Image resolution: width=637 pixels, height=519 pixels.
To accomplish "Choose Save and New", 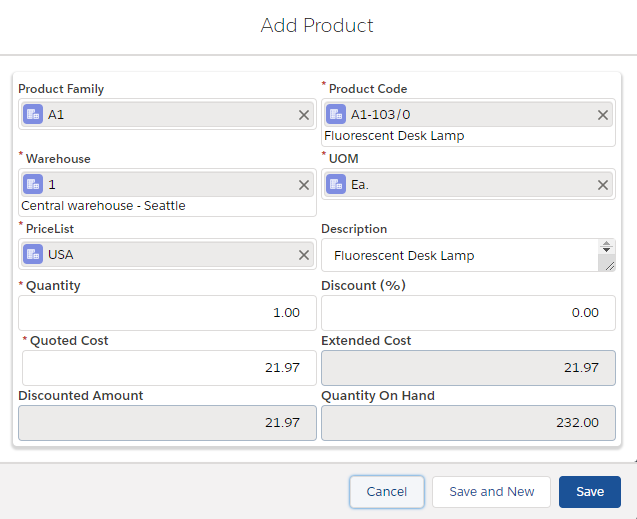I will [x=492, y=492].
